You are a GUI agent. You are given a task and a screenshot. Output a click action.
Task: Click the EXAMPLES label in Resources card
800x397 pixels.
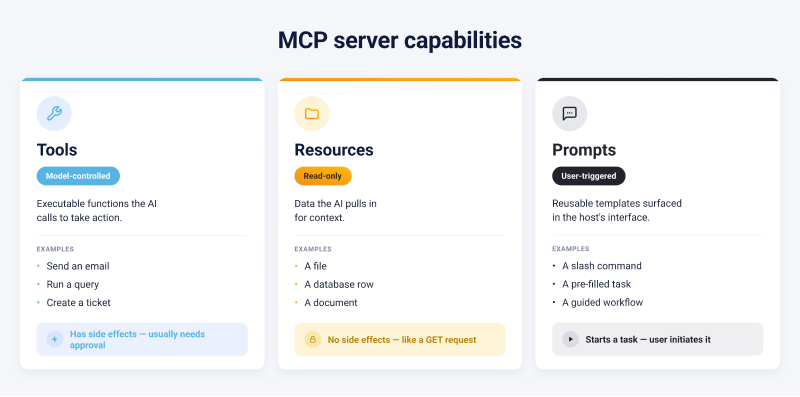click(x=313, y=250)
